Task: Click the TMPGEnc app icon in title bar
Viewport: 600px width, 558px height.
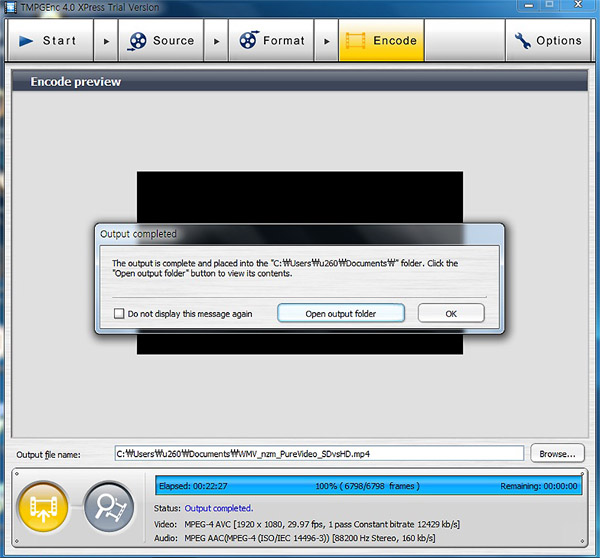Action: click(x=11, y=7)
